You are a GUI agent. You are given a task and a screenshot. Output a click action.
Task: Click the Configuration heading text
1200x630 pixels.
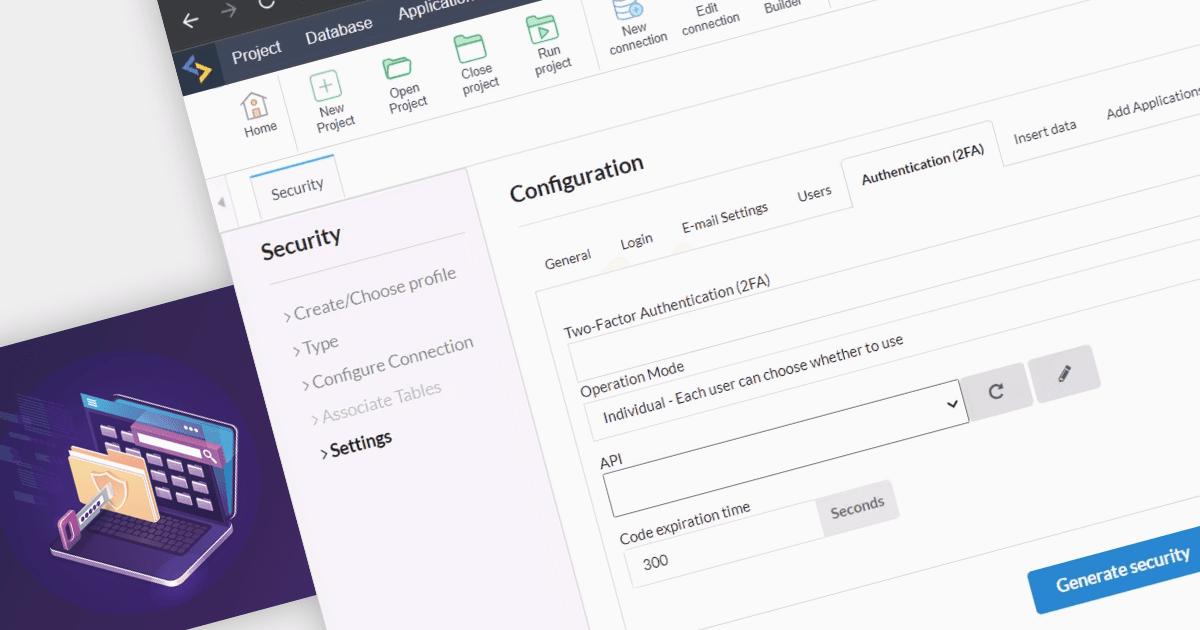click(x=577, y=178)
